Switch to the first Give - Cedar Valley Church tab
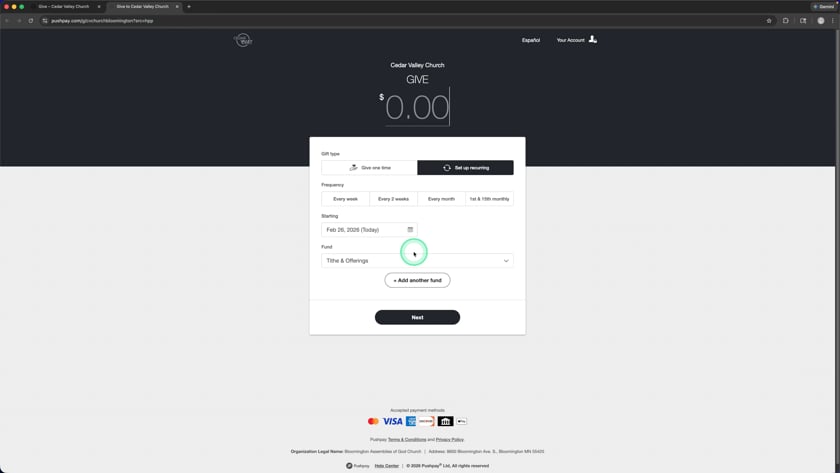Screen dimensions: 840x473 click(64, 6)
